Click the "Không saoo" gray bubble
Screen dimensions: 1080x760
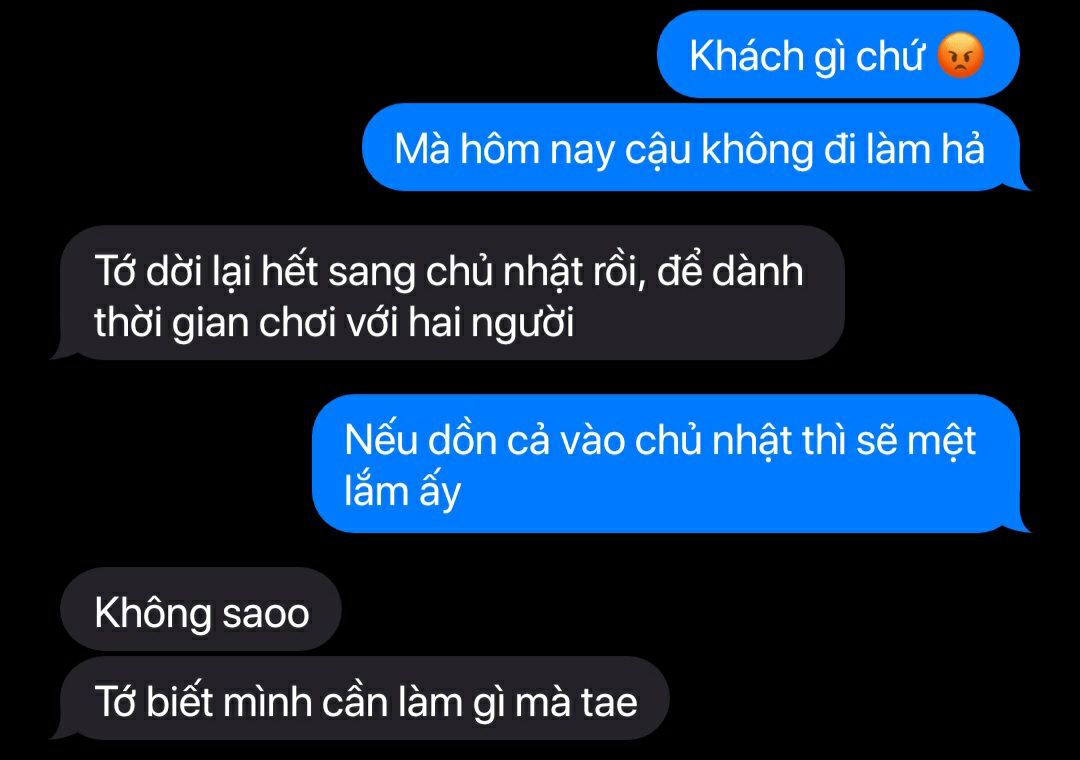pos(201,610)
